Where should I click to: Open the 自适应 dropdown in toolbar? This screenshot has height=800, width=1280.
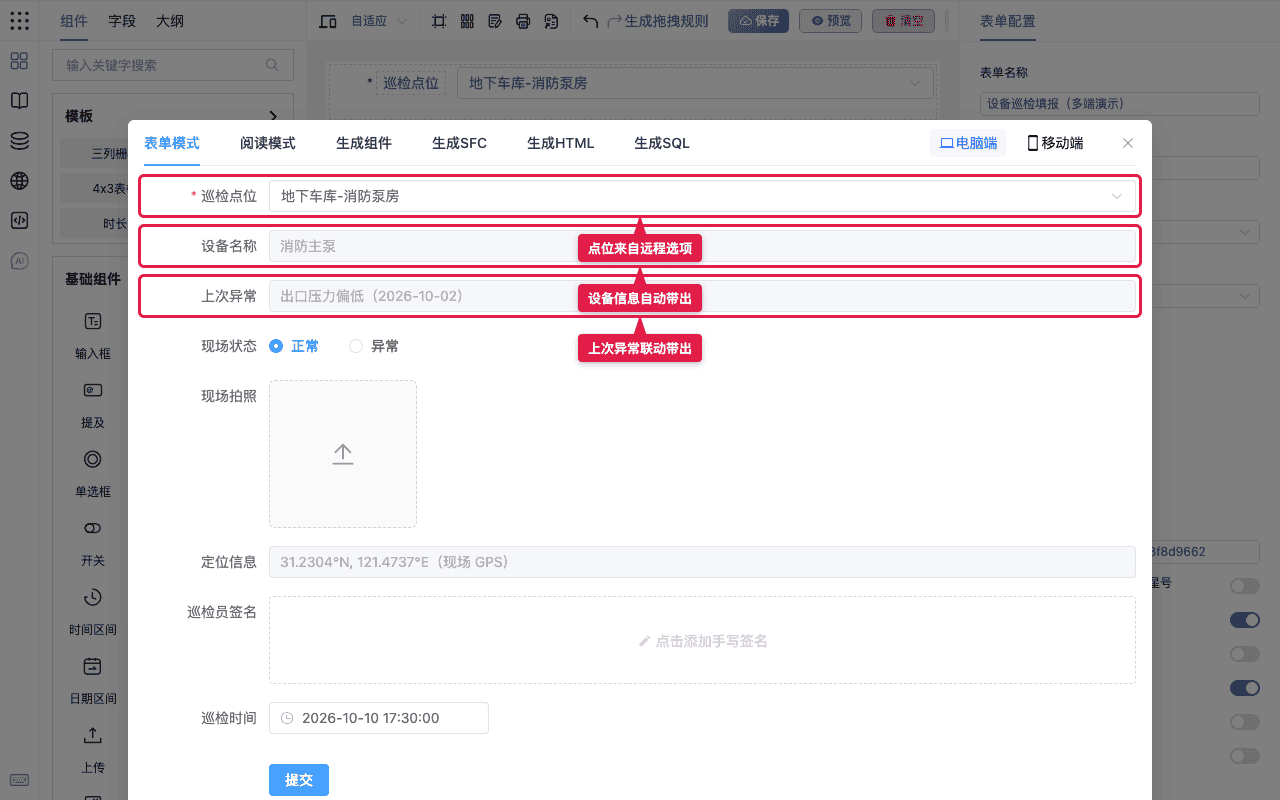[x=379, y=21]
